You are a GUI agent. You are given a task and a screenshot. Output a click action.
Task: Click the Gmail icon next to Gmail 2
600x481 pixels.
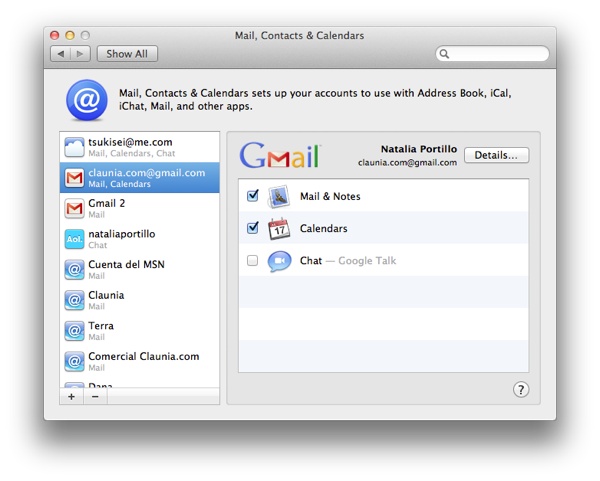(74, 209)
